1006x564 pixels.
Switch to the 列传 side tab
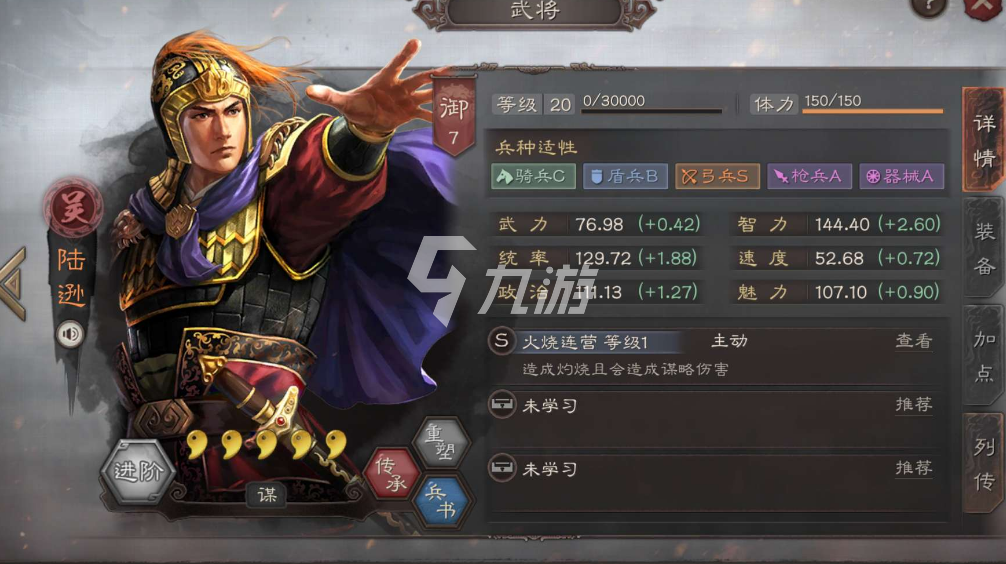tap(983, 463)
